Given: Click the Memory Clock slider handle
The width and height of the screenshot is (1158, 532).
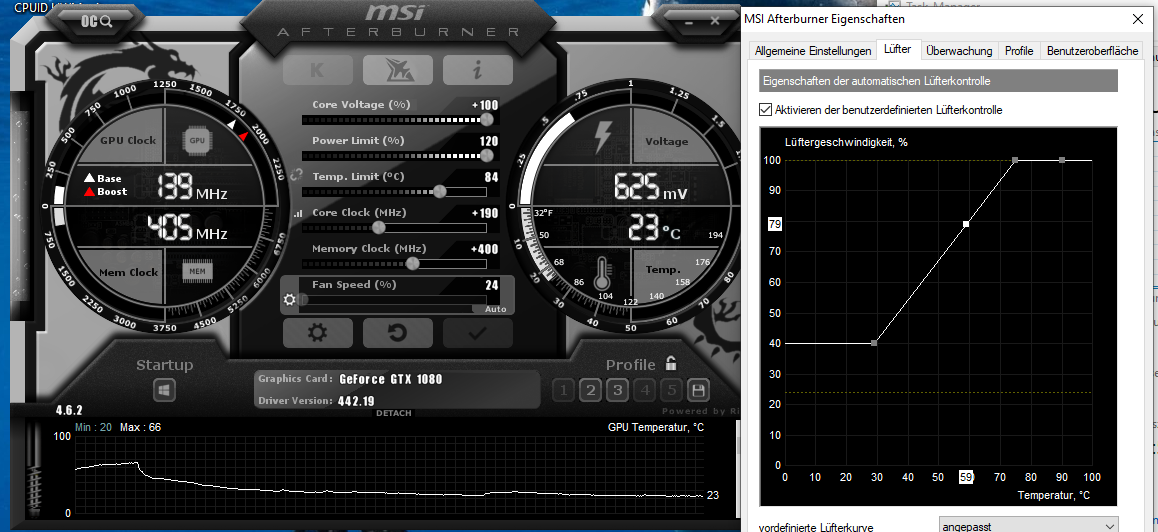Looking at the screenshot, I should 413,263.
